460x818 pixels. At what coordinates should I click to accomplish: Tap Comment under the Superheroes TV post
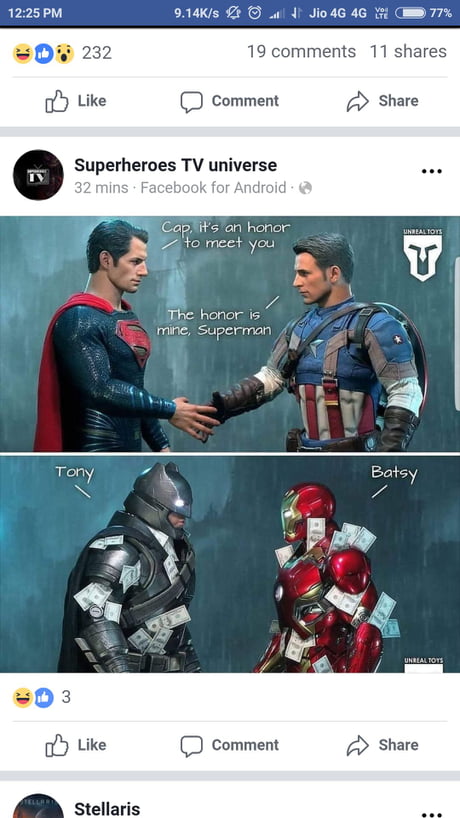[x=229, y=745]
